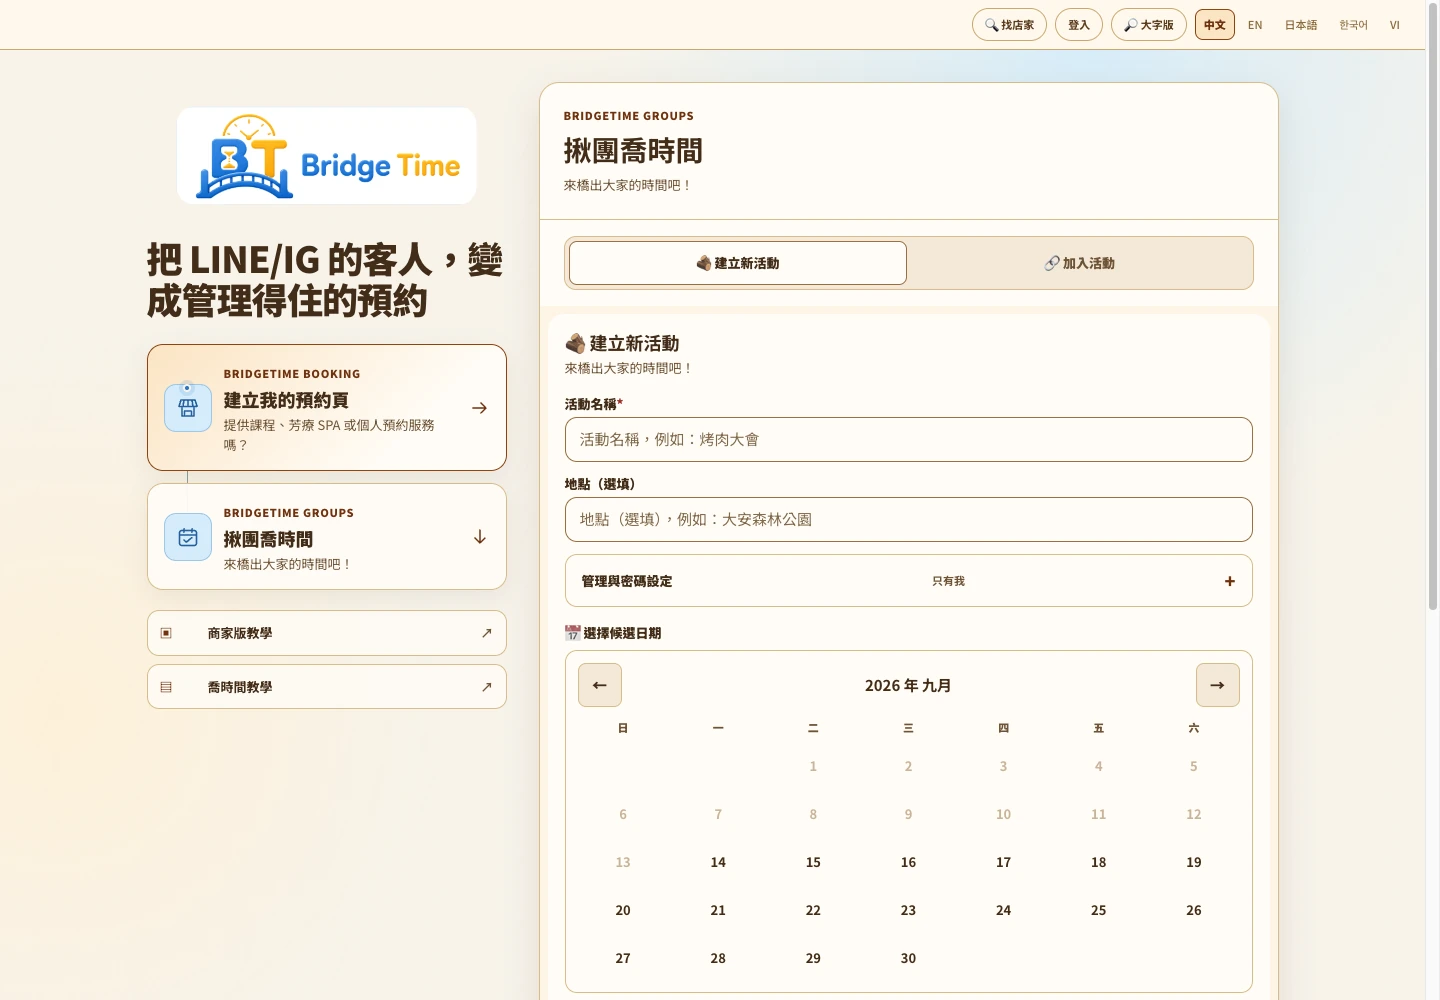Select September 25 on calendar

(1098, 910)
